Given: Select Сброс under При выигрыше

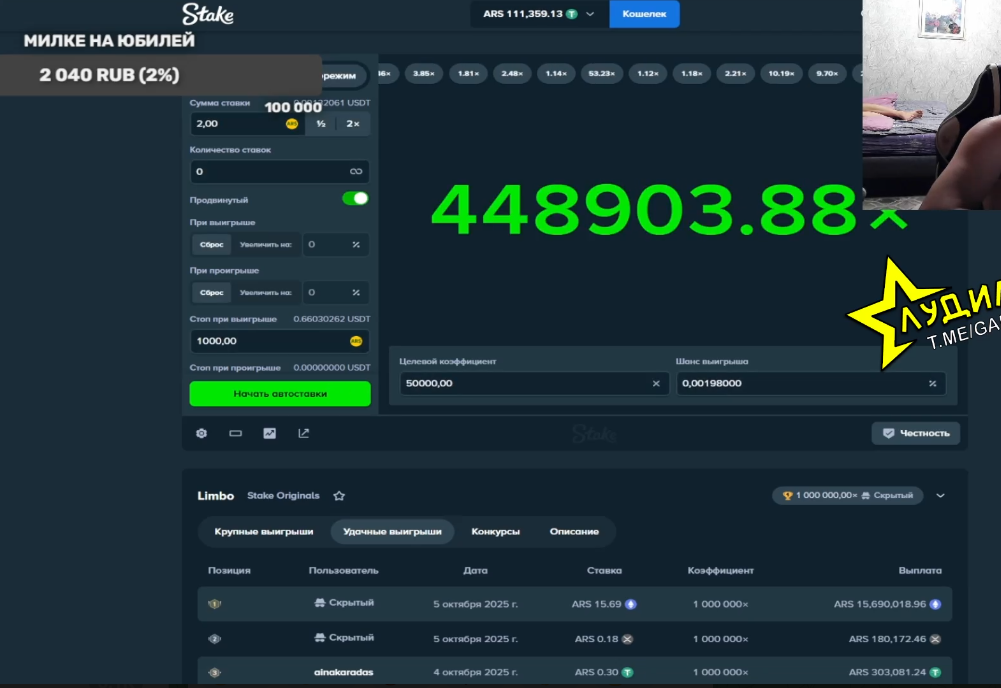Looking at the screenshot, I should click(211, 244).
